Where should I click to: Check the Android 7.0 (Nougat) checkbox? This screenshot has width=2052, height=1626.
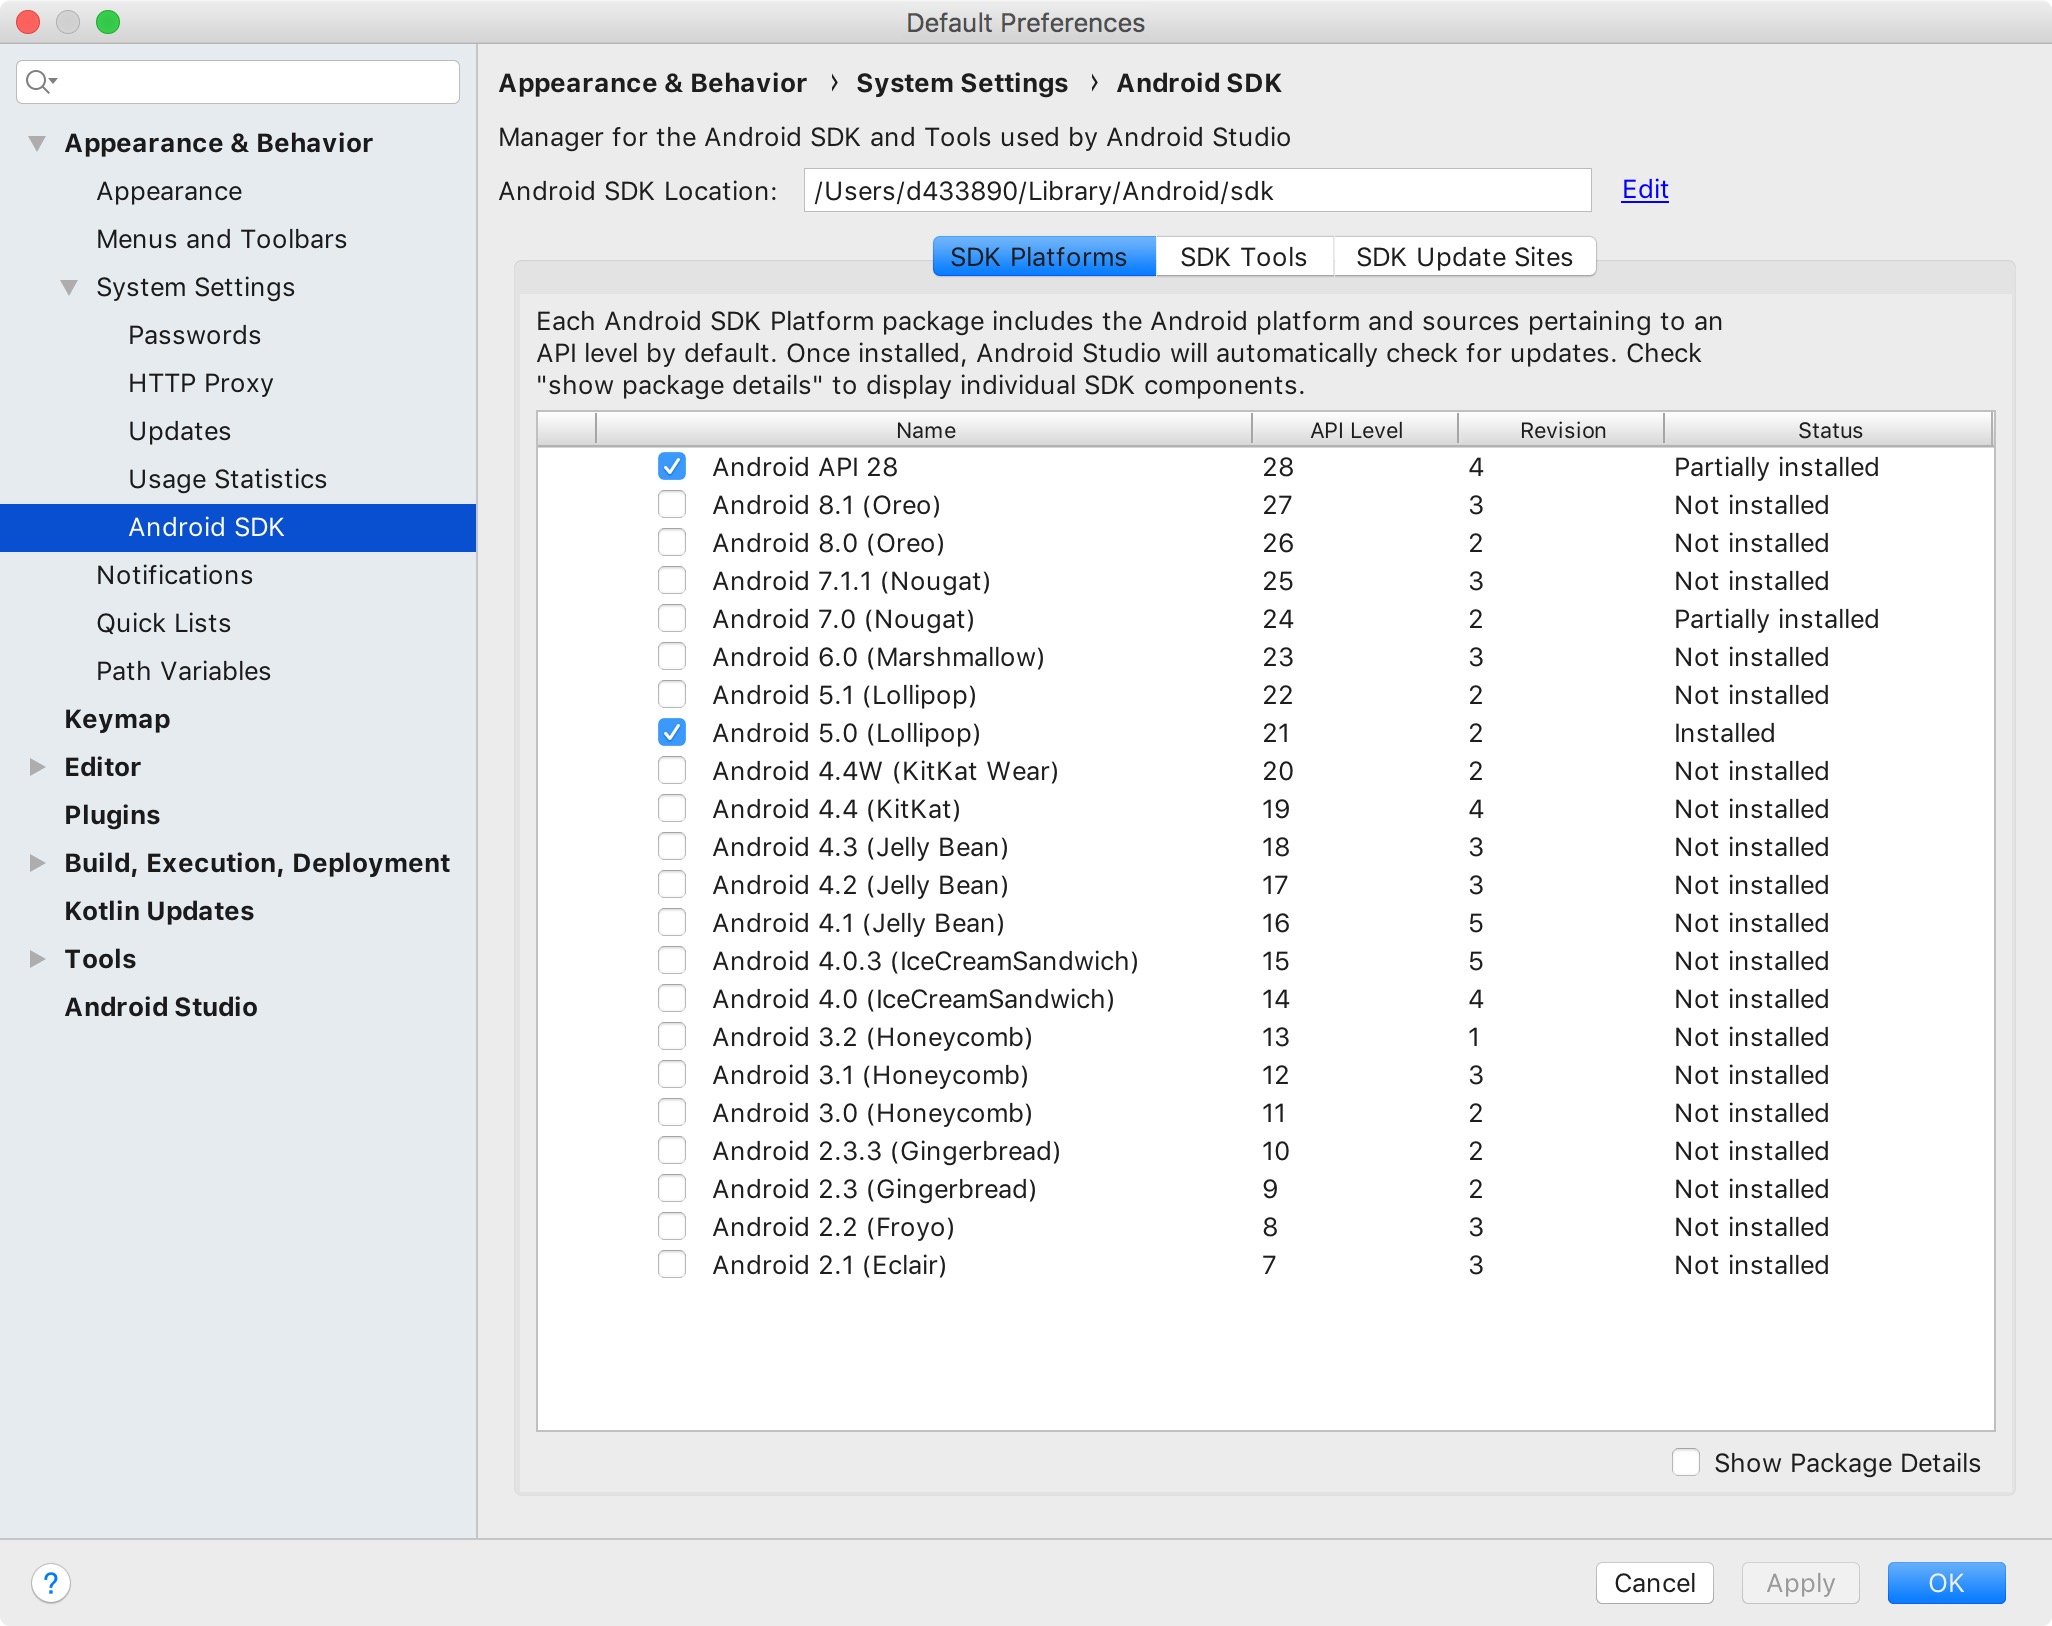(x=671, y=618)
